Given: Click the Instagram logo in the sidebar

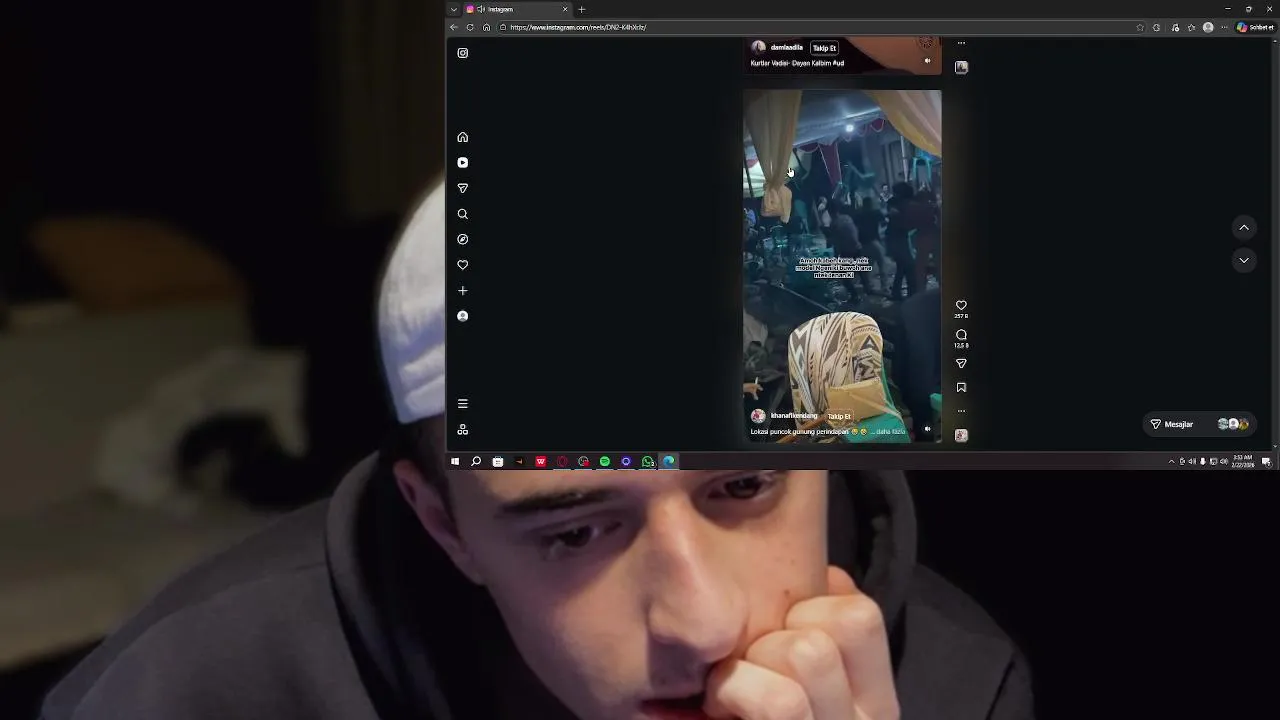Looking at the screenshot, I should click(x=462, y=53).
